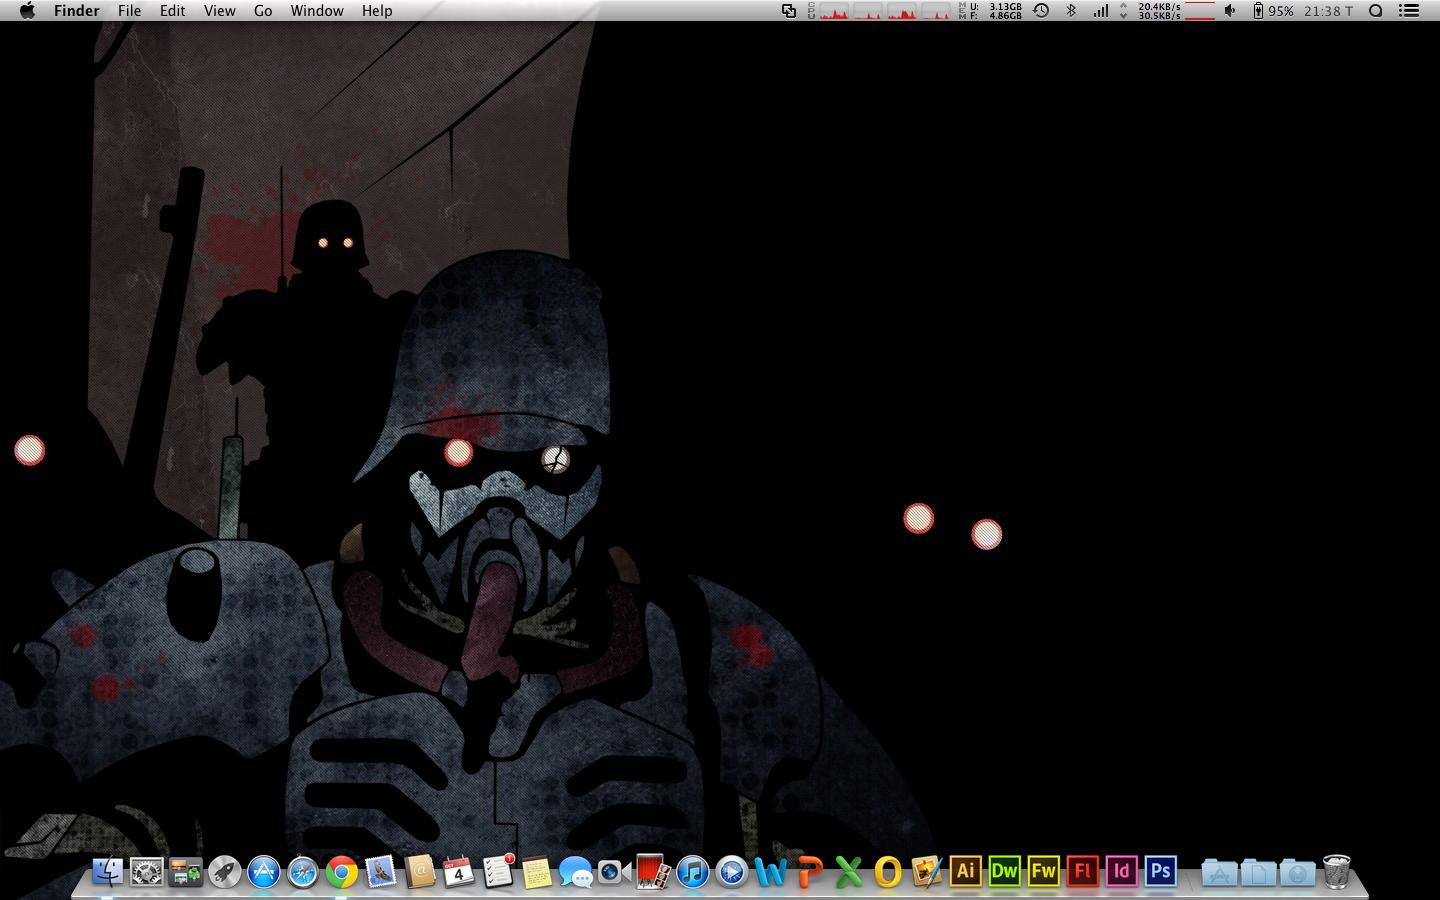Open the Downloads folder stack
This screenshot has height=900, width=1440.
[1297, 872]
